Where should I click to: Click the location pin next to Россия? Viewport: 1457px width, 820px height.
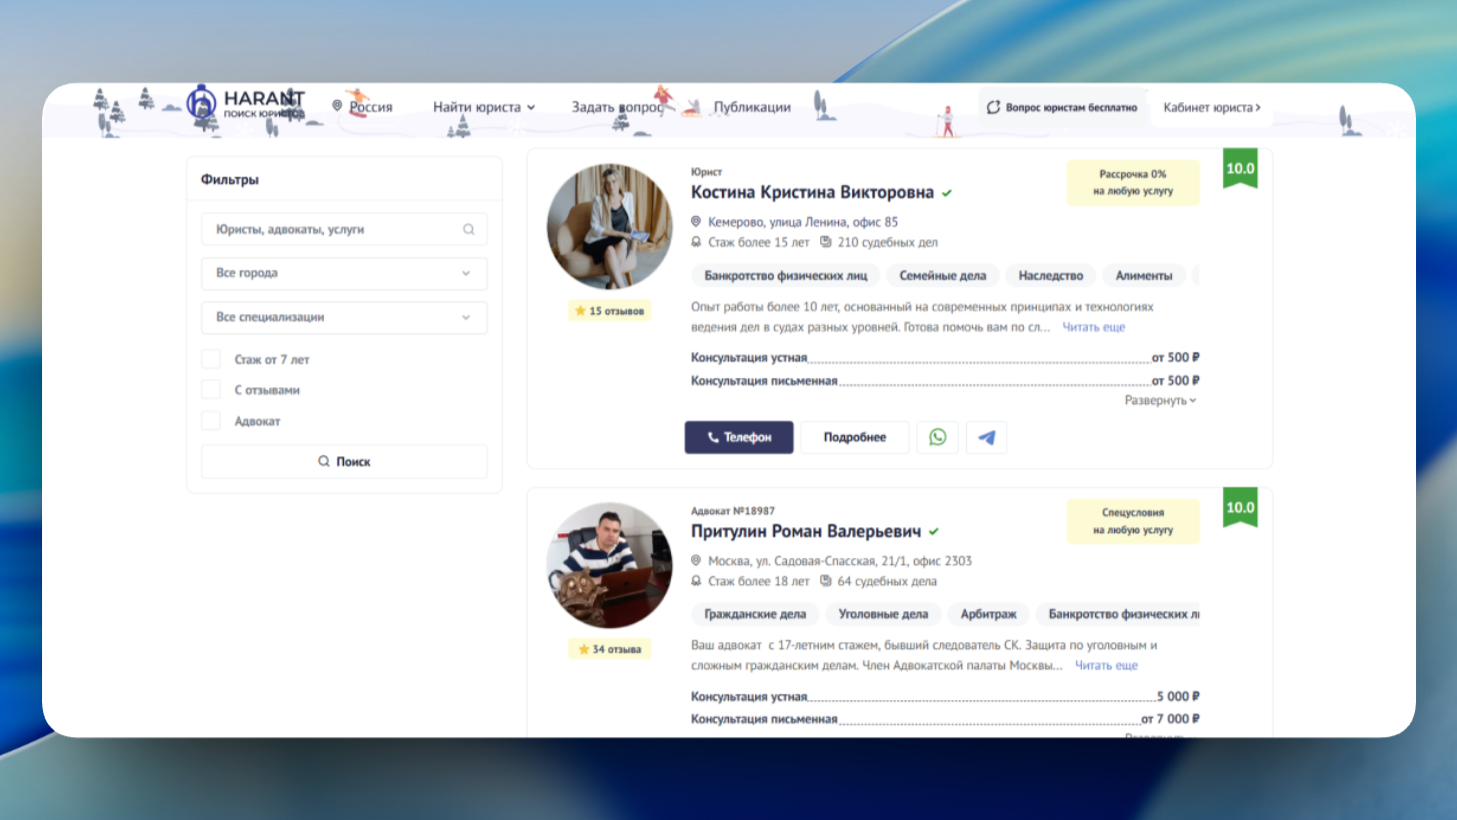point(337,106)
